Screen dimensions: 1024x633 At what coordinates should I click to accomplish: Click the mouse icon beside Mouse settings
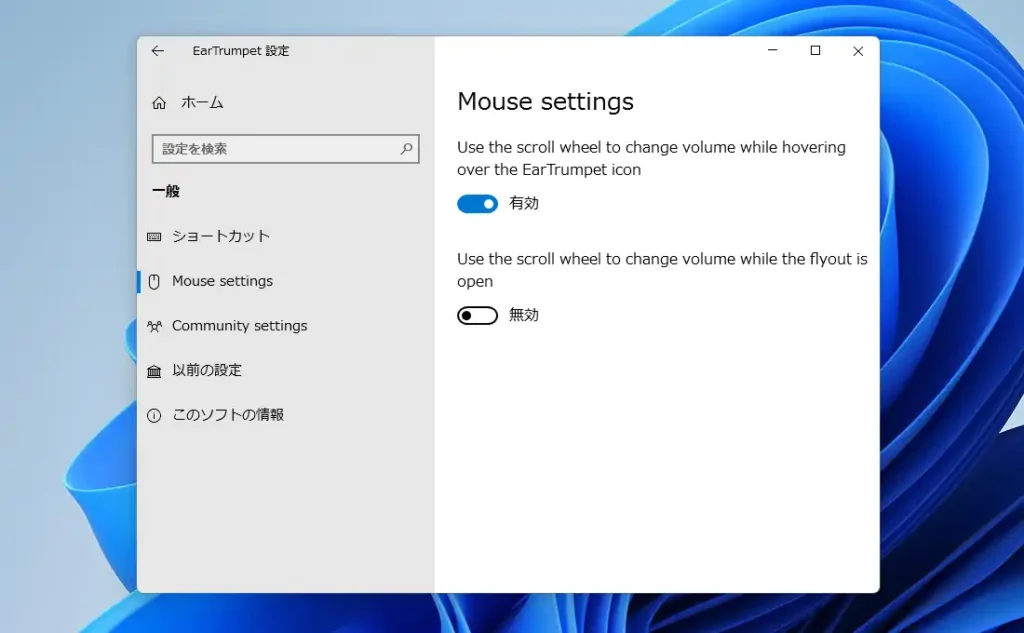click(x=157, y=281)
